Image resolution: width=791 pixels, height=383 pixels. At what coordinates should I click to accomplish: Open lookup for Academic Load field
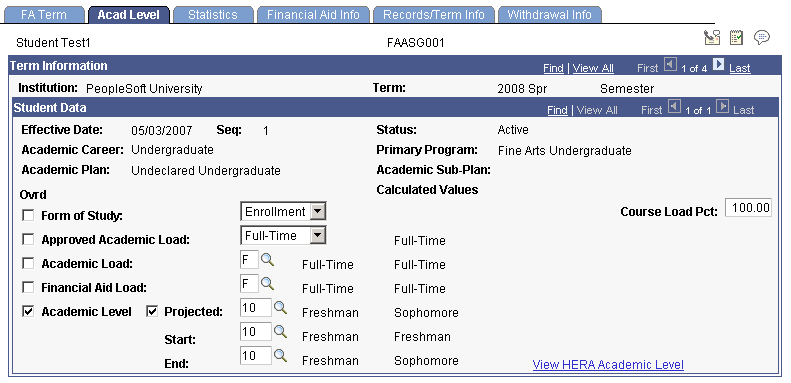[267, 260]
